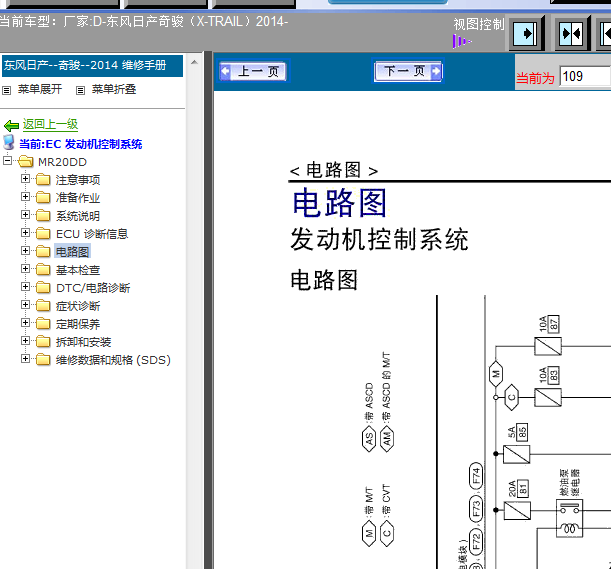Go to previous page with 上一页

pos(254,71)
